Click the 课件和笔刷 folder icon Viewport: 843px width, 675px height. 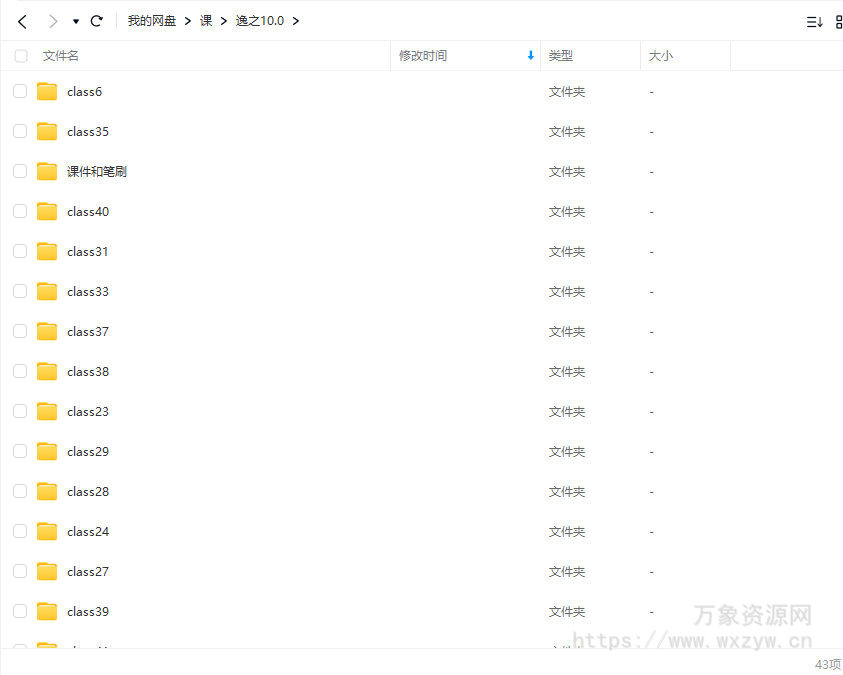(46, 171)
